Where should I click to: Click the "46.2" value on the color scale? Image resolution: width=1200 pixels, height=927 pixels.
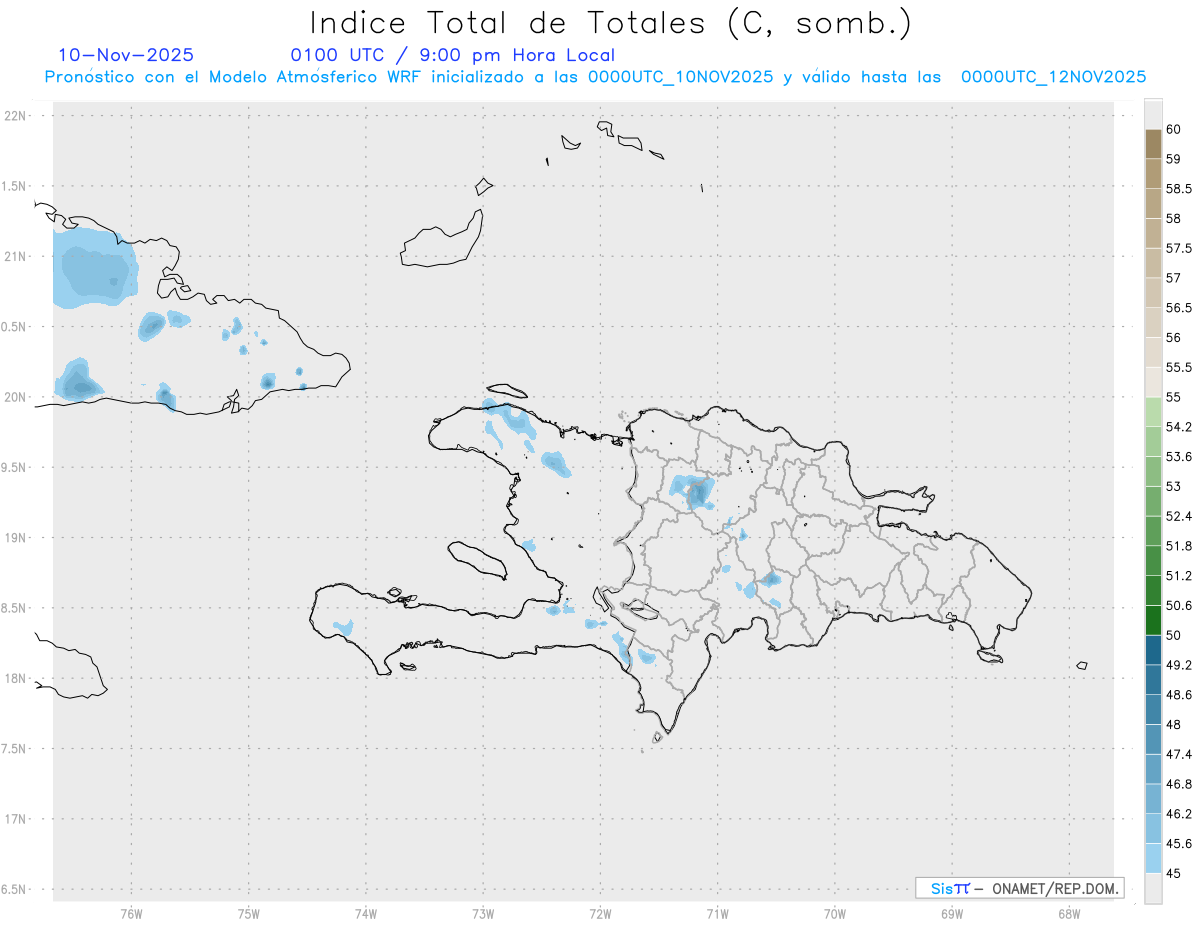pyautogui.click(x=1178, y=814)
